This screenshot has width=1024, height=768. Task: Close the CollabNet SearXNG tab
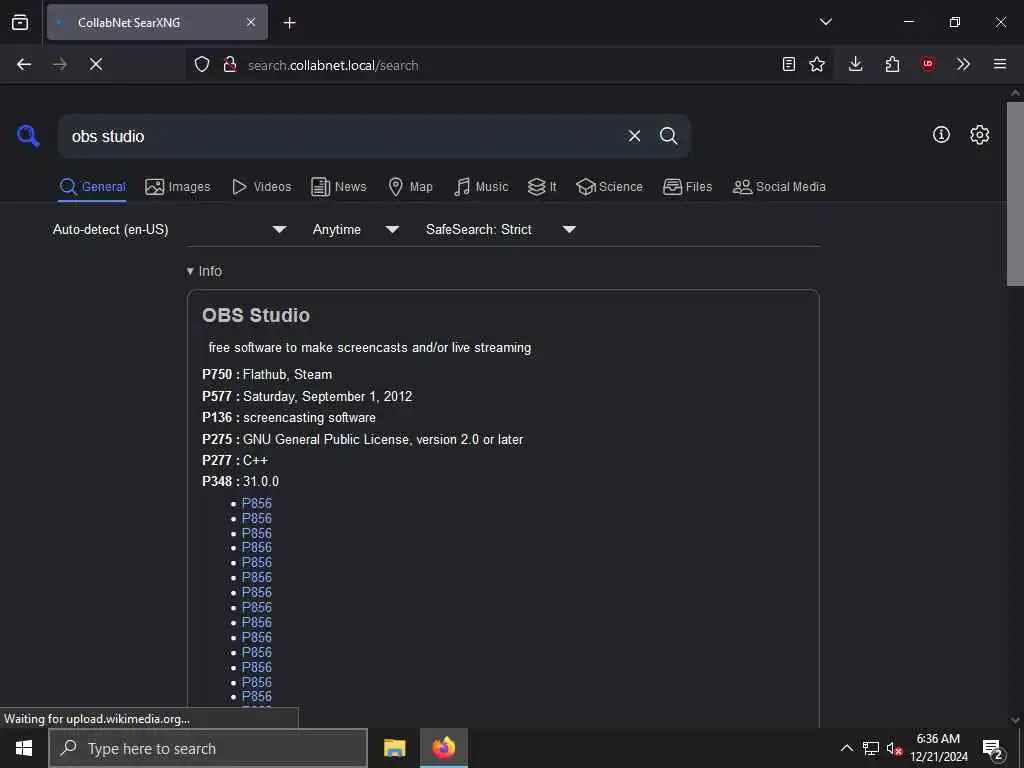tap(251, 22)
